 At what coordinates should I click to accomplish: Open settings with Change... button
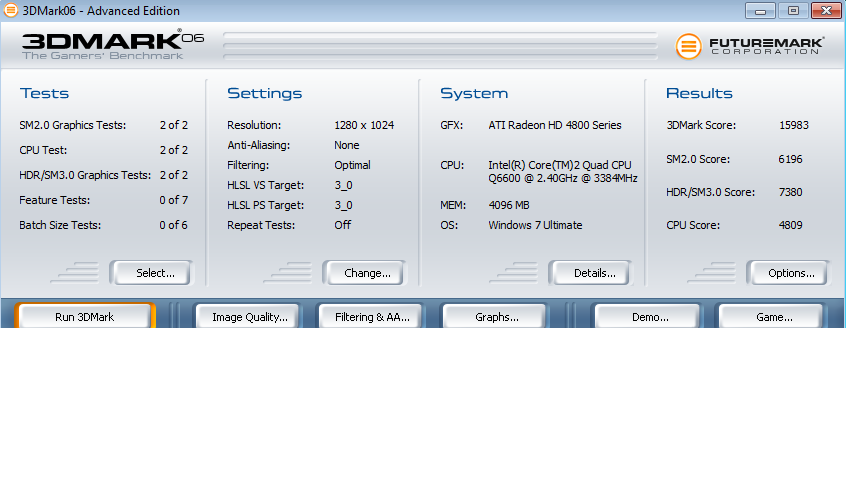tap(364, 273)
